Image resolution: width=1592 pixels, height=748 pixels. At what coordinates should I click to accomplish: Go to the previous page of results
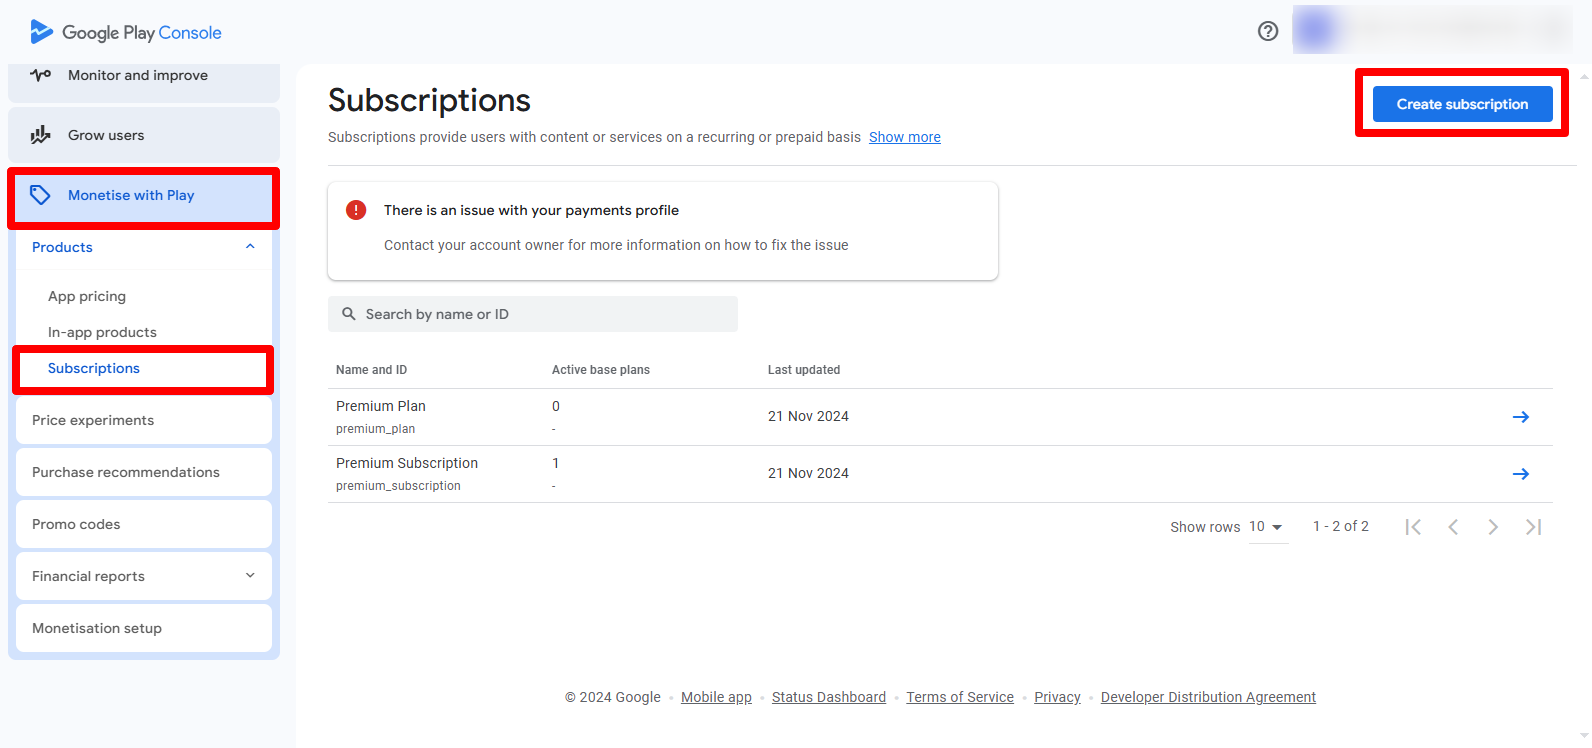pos(1453,527)
